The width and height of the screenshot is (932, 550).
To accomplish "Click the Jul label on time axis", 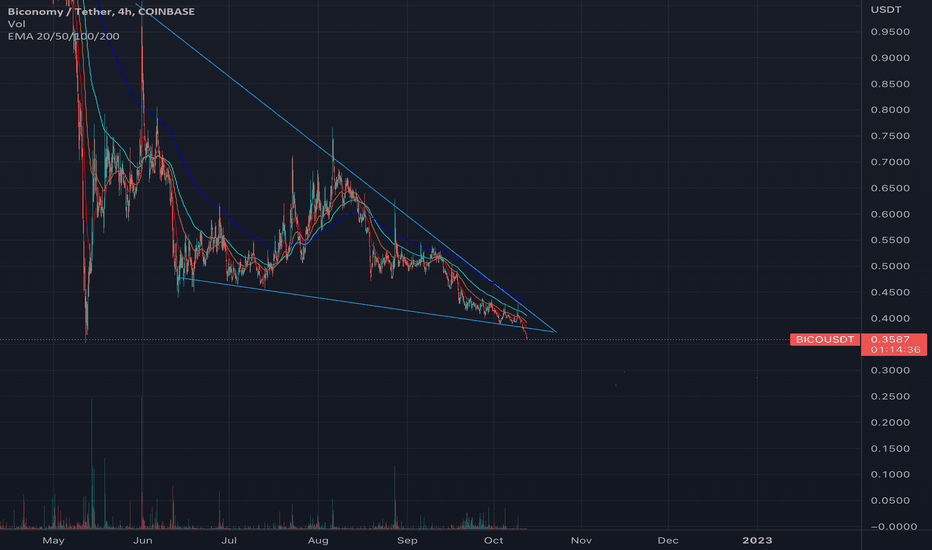I will [229, 540].
